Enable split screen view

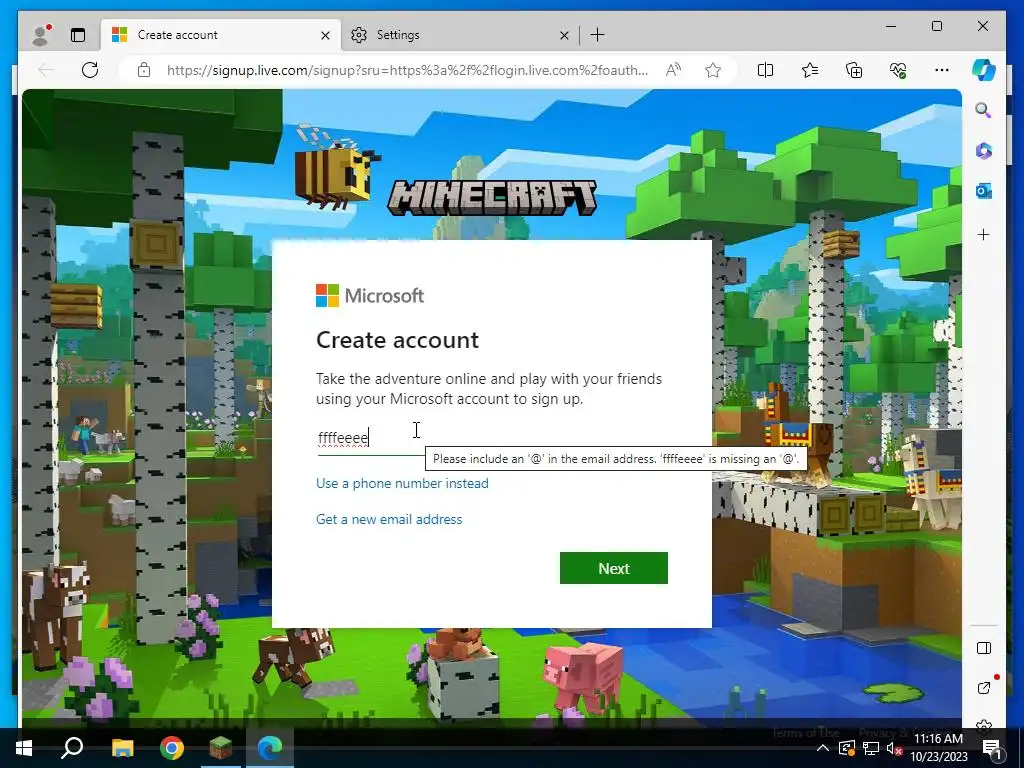tap(765, 70)
